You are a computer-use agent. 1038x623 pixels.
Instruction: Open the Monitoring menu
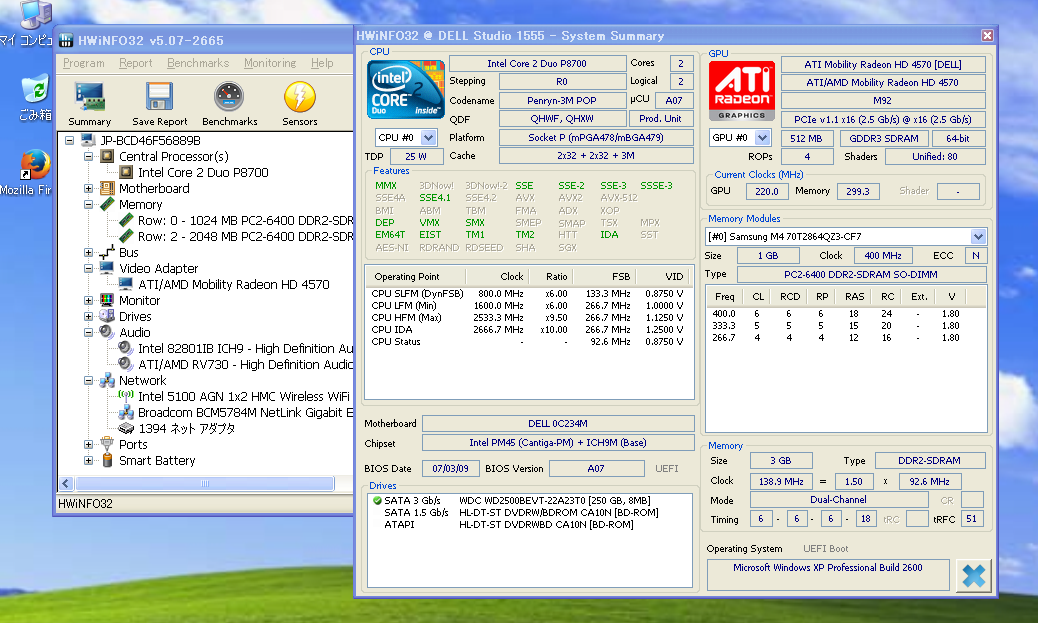270,63
